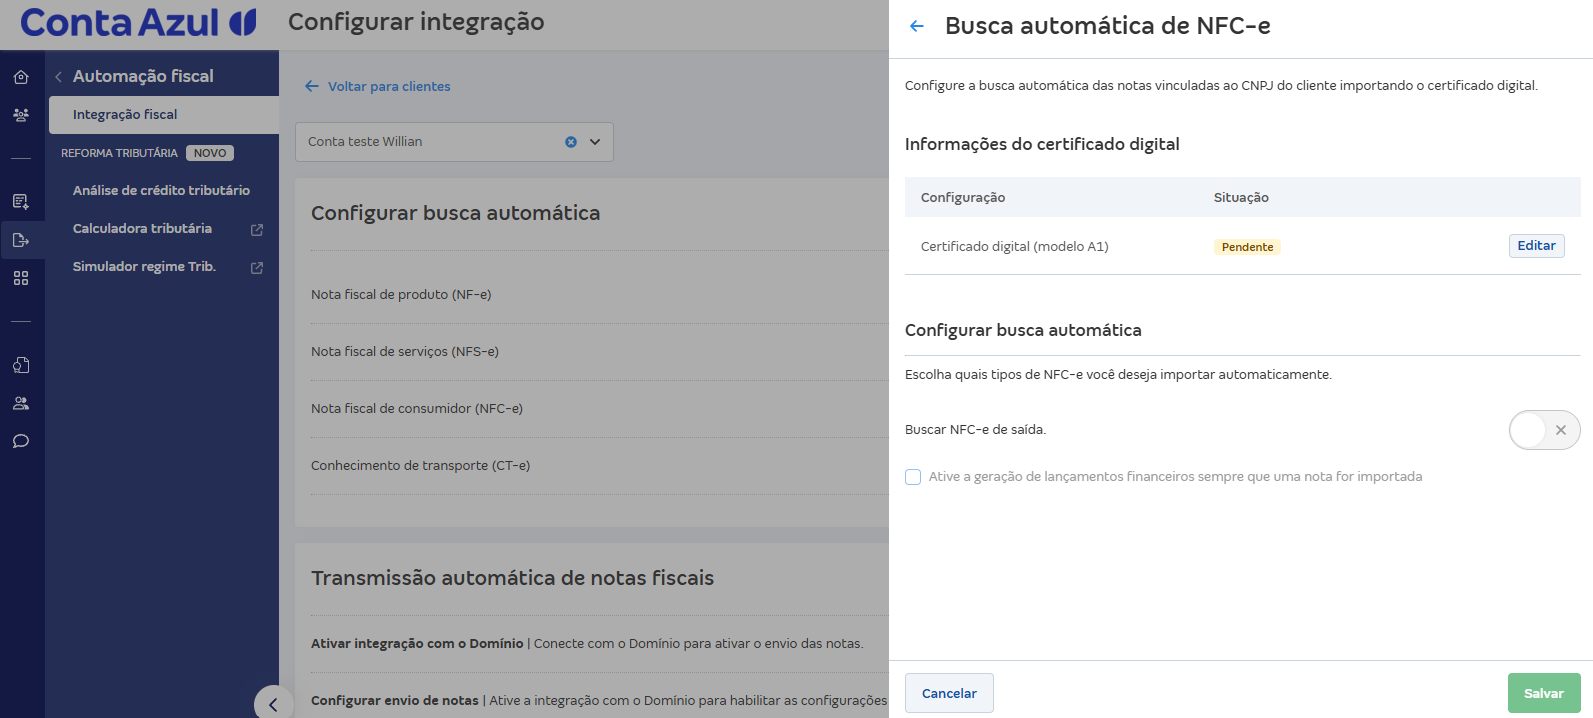Click Configurar envio de notas

395,700
